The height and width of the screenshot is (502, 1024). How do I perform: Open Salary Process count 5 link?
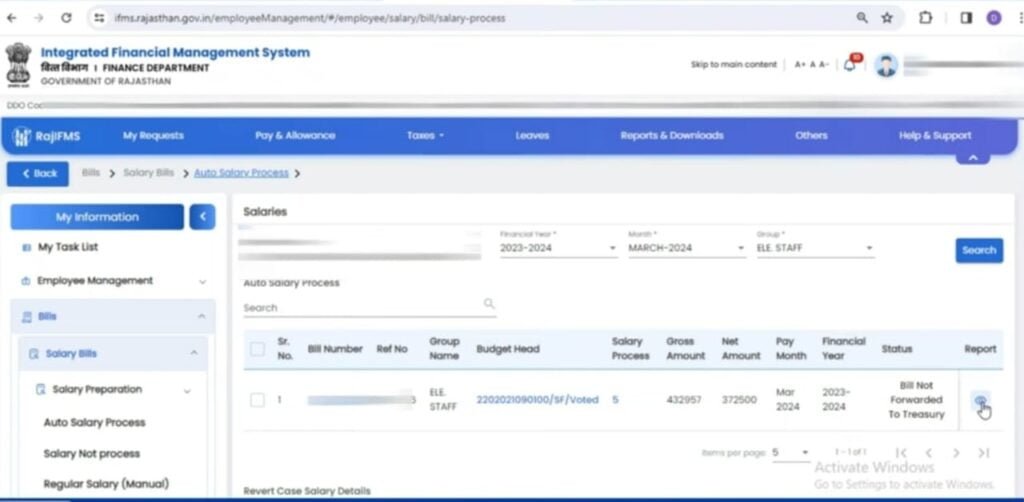(615, 400)
